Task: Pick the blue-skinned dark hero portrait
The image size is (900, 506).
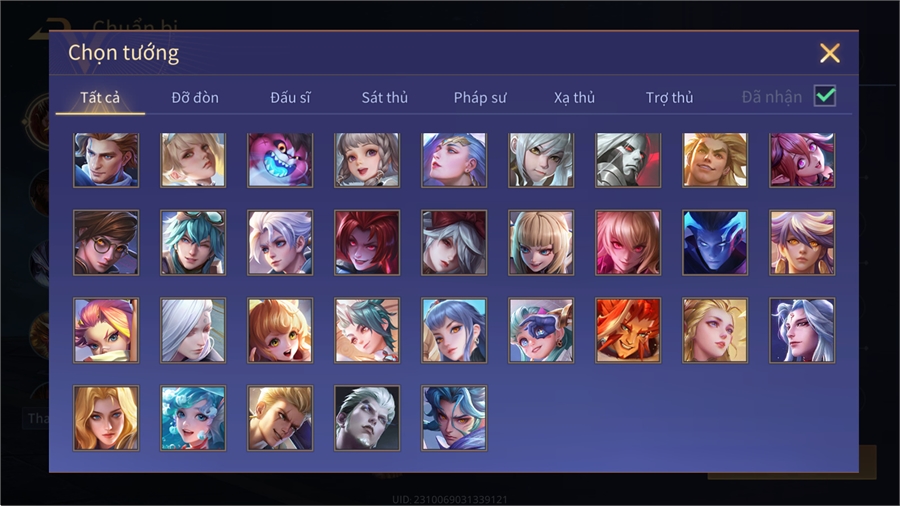Action: [x=715, y=243]
